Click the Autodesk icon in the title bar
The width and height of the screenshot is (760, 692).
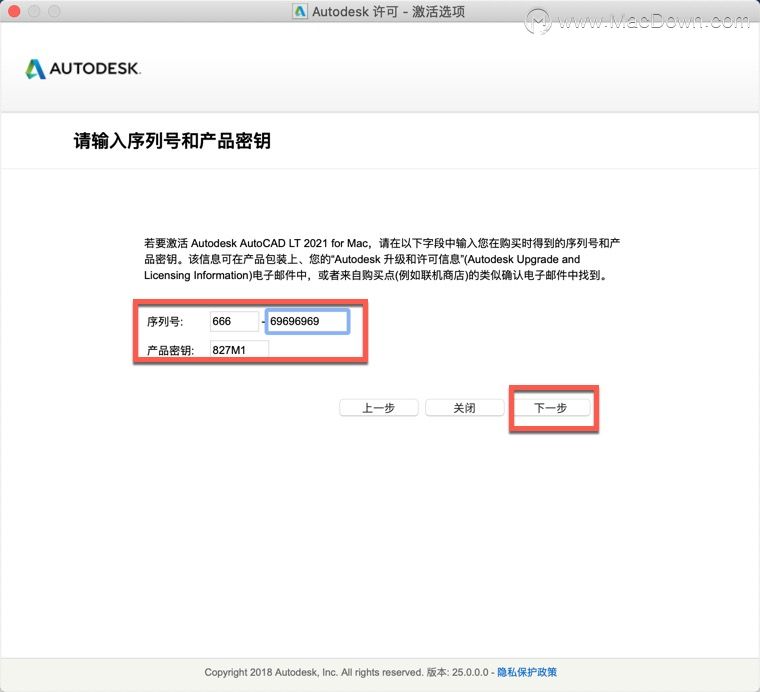tap(300, 11)
